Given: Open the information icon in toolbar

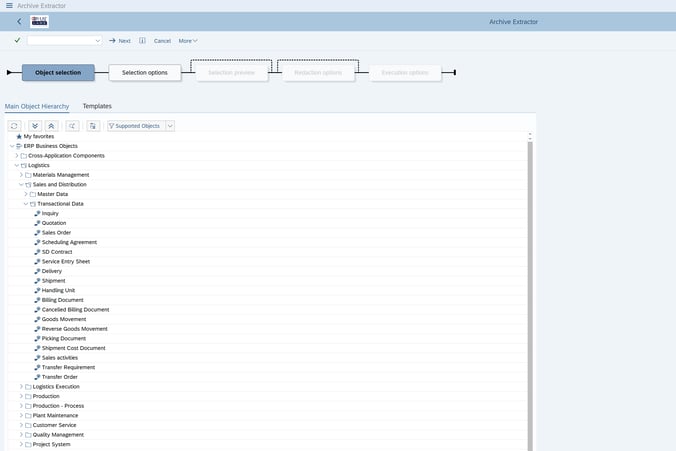Looking at the screenshot, I should click(x=142, y=41).
